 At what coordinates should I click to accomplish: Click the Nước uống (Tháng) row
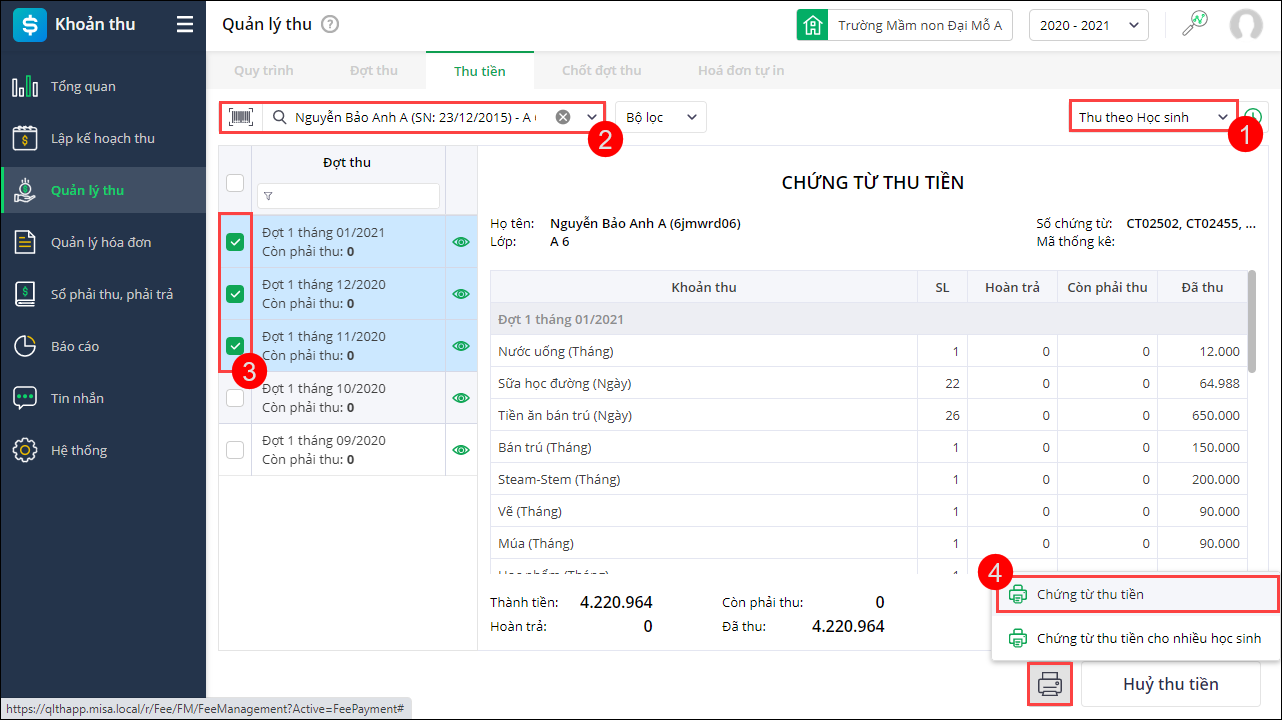pos(869,351)
